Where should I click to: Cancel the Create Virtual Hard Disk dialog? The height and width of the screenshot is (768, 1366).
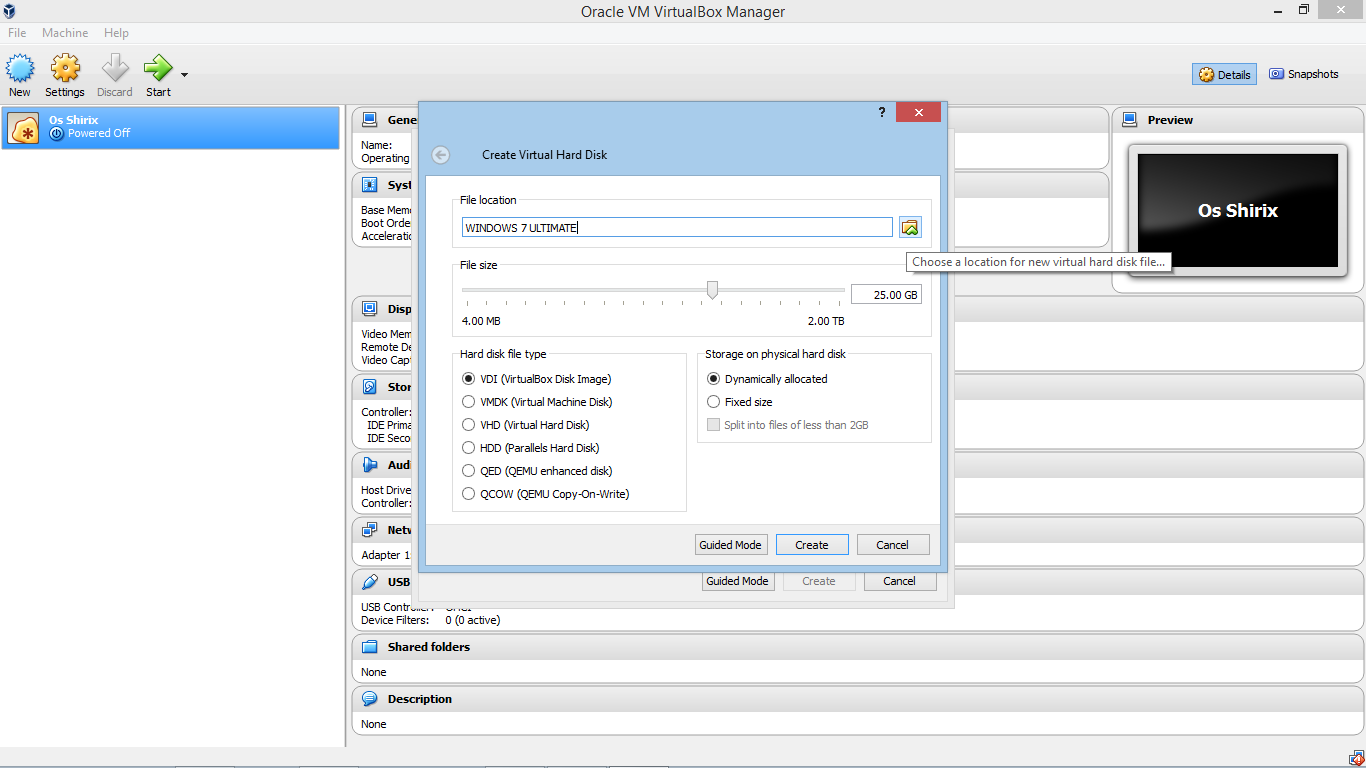pos(893,545)
